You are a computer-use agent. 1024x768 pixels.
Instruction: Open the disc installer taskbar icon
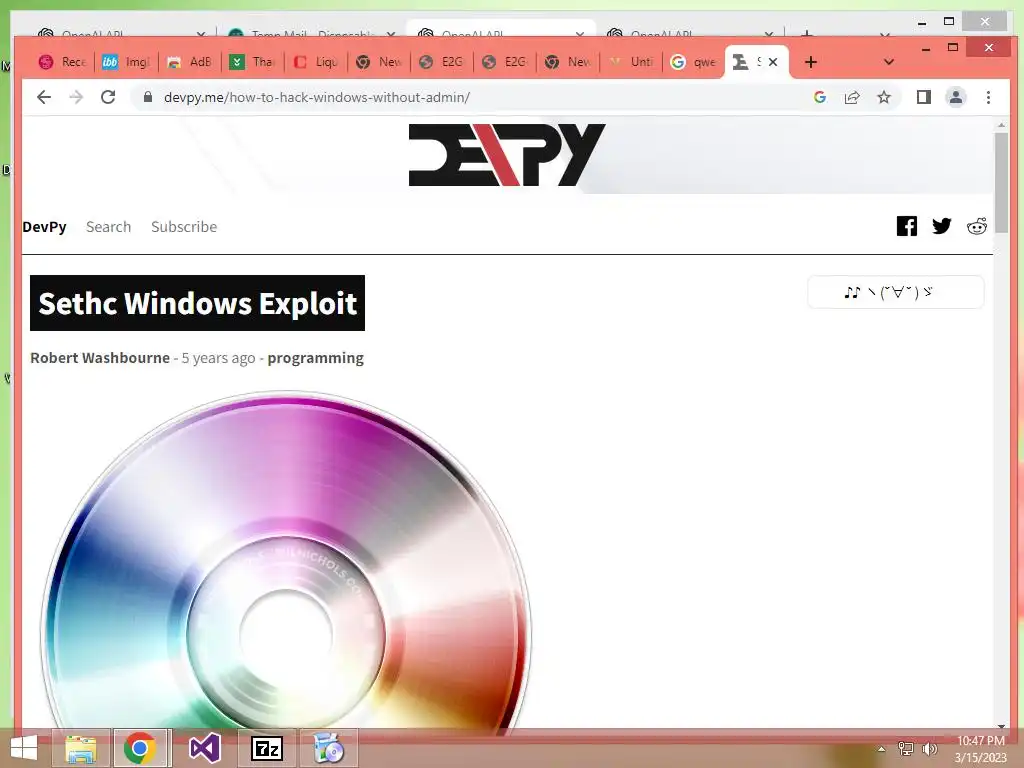pos(328,748)
